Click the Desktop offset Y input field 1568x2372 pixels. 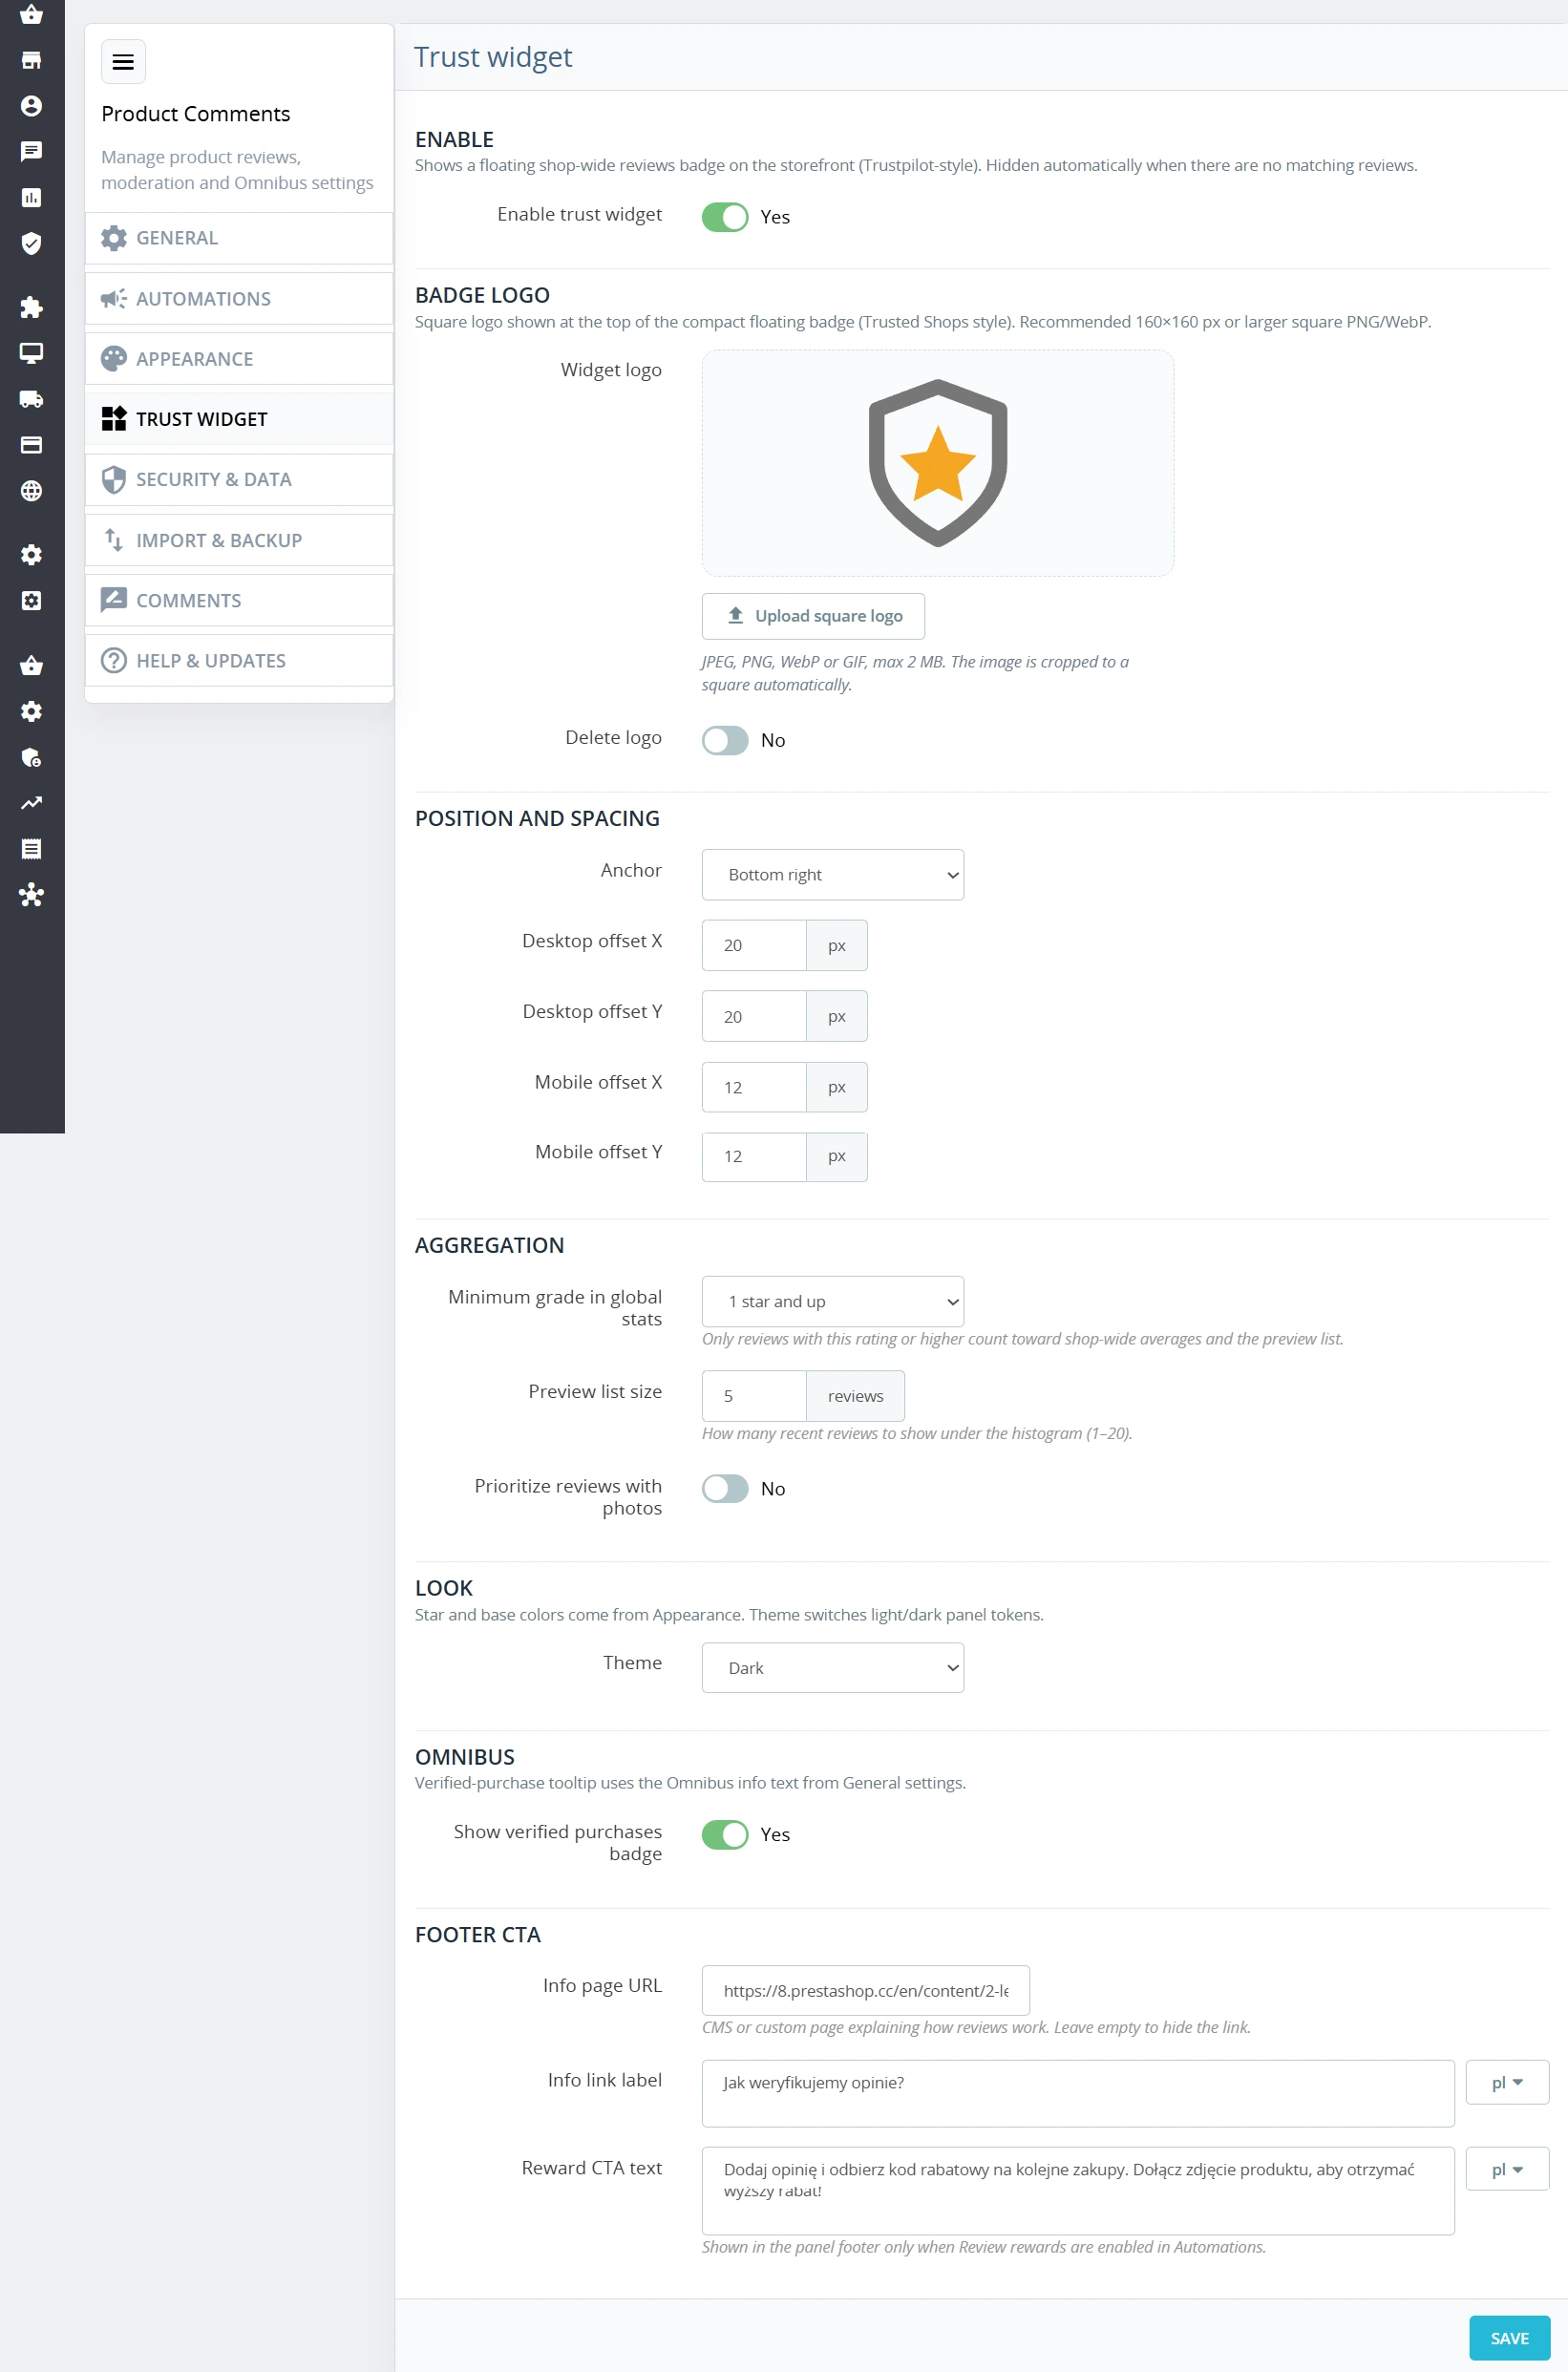[754, 1016]
